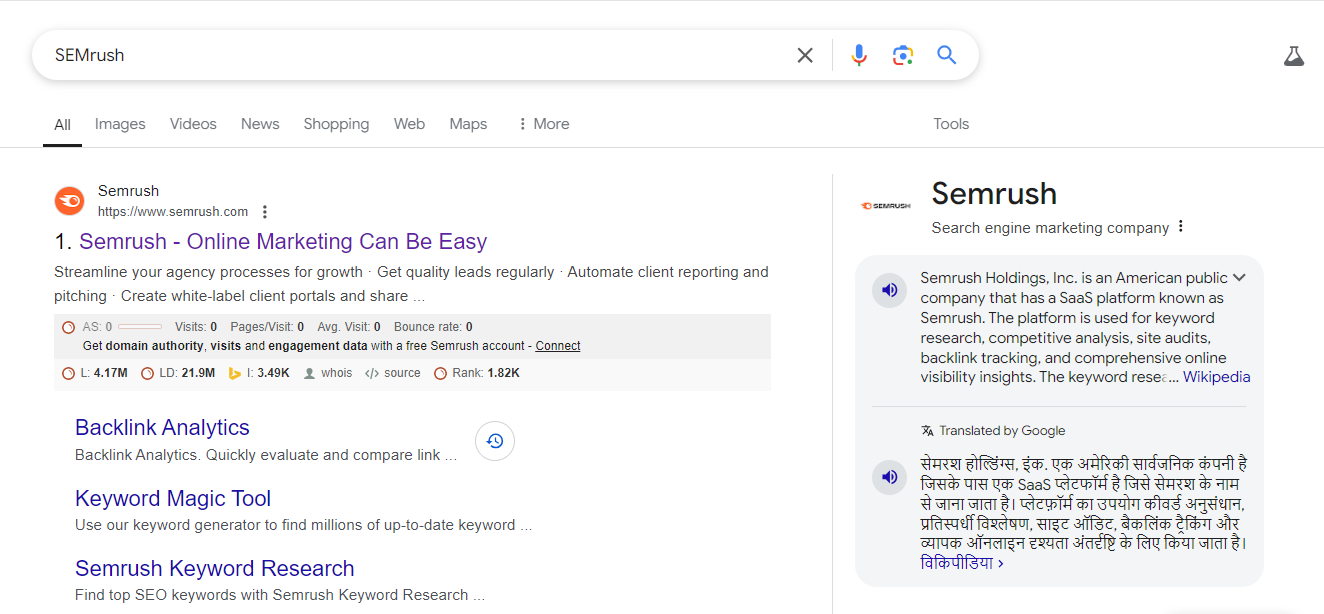The image size is (1324, 614).
Task: Open Google Lens image search
Action: tap(903, 55)
